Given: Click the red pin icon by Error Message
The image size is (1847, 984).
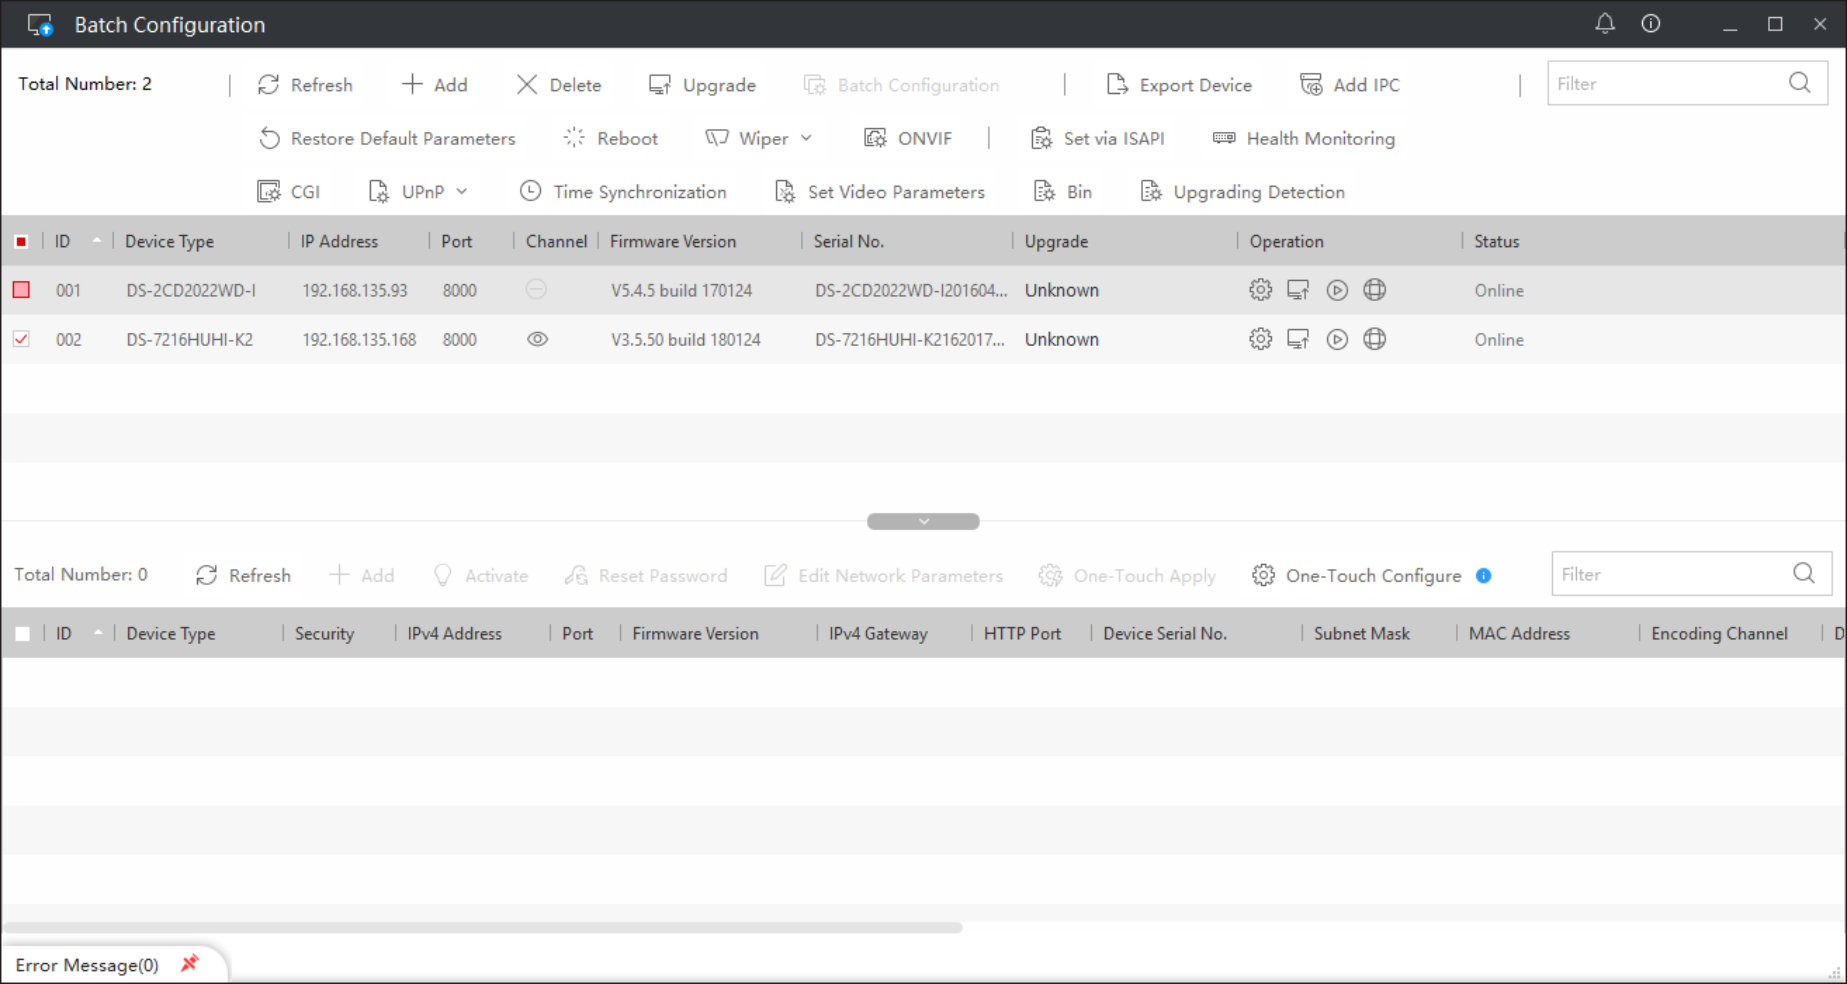Looking at the screenshot, I should pos(189,963).
